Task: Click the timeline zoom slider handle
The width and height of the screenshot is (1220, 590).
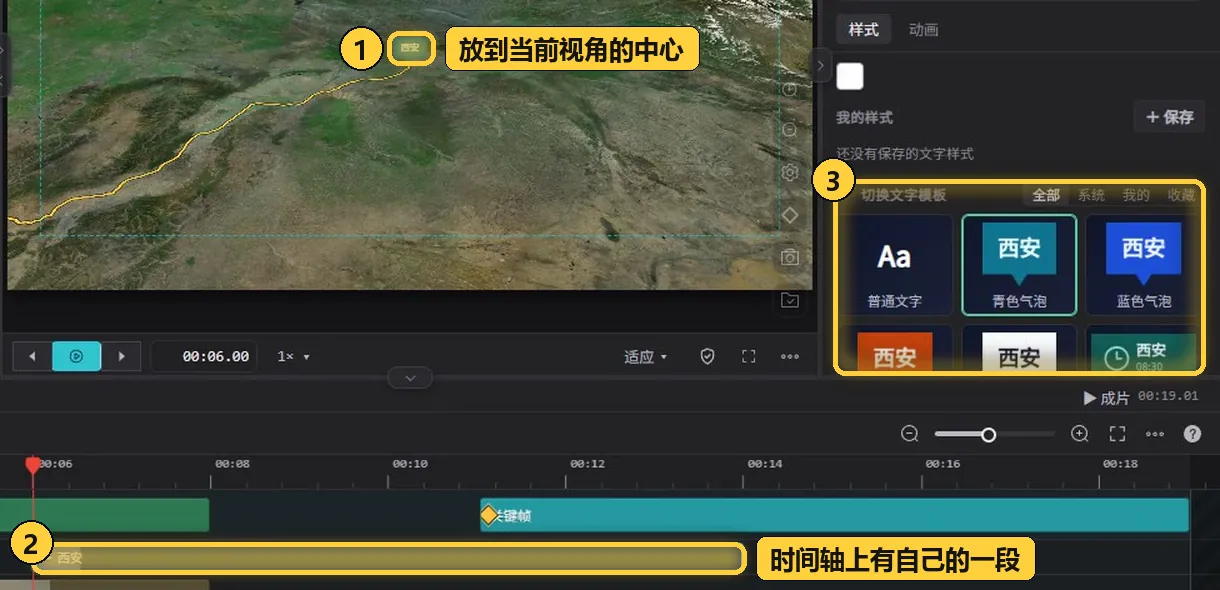Action: click(x=989, y=434)
